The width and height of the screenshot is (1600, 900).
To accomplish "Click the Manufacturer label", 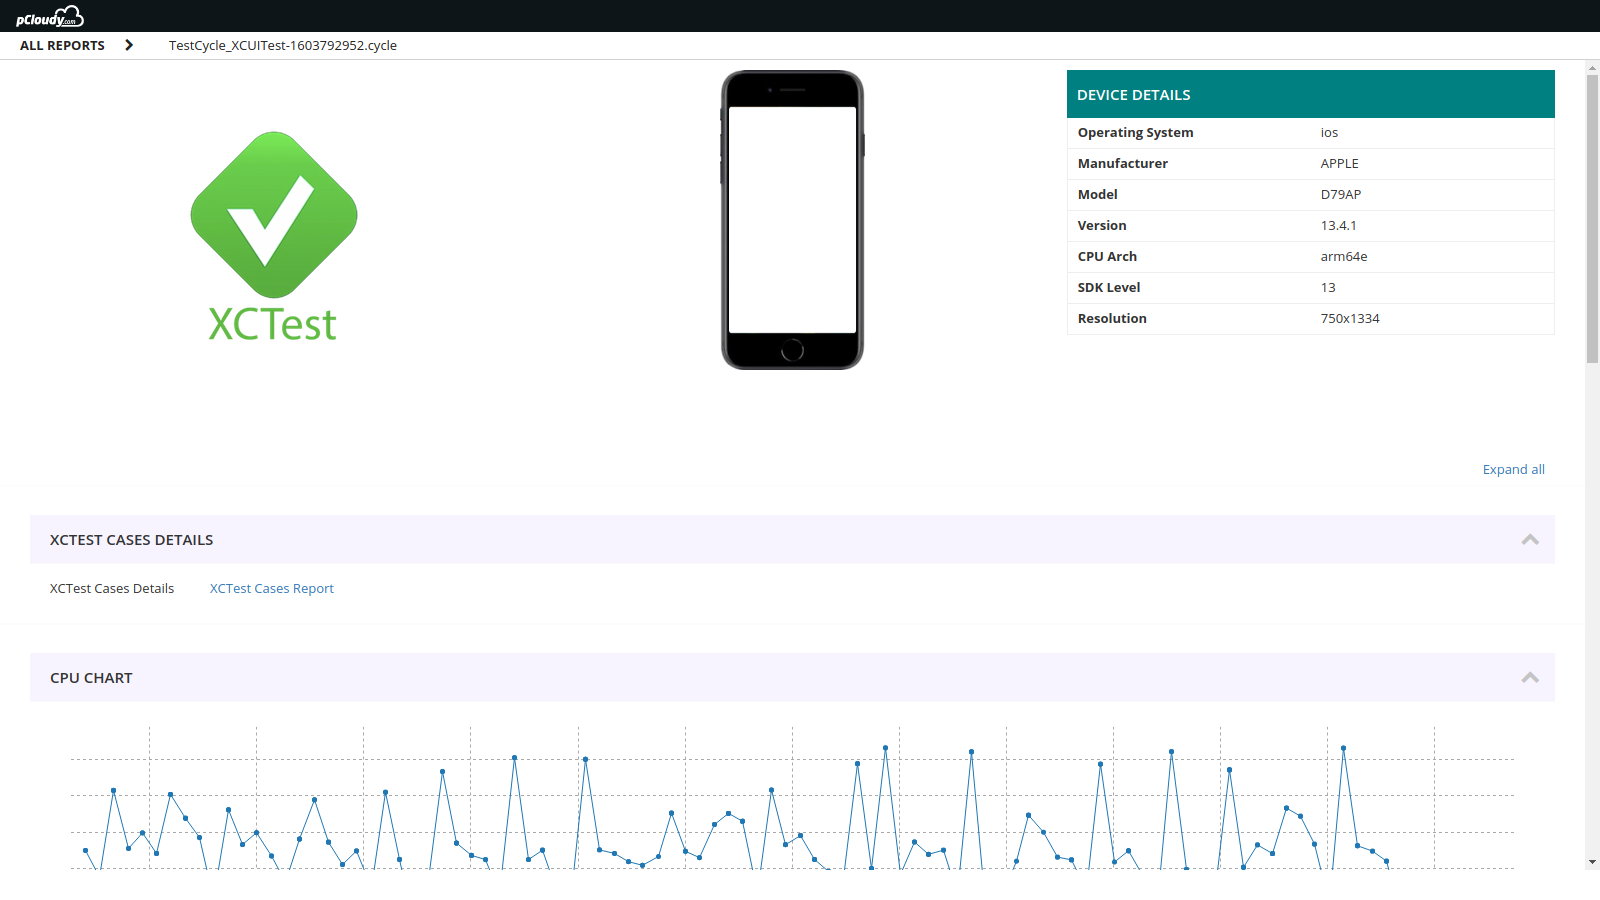I will click(1122, 163).
